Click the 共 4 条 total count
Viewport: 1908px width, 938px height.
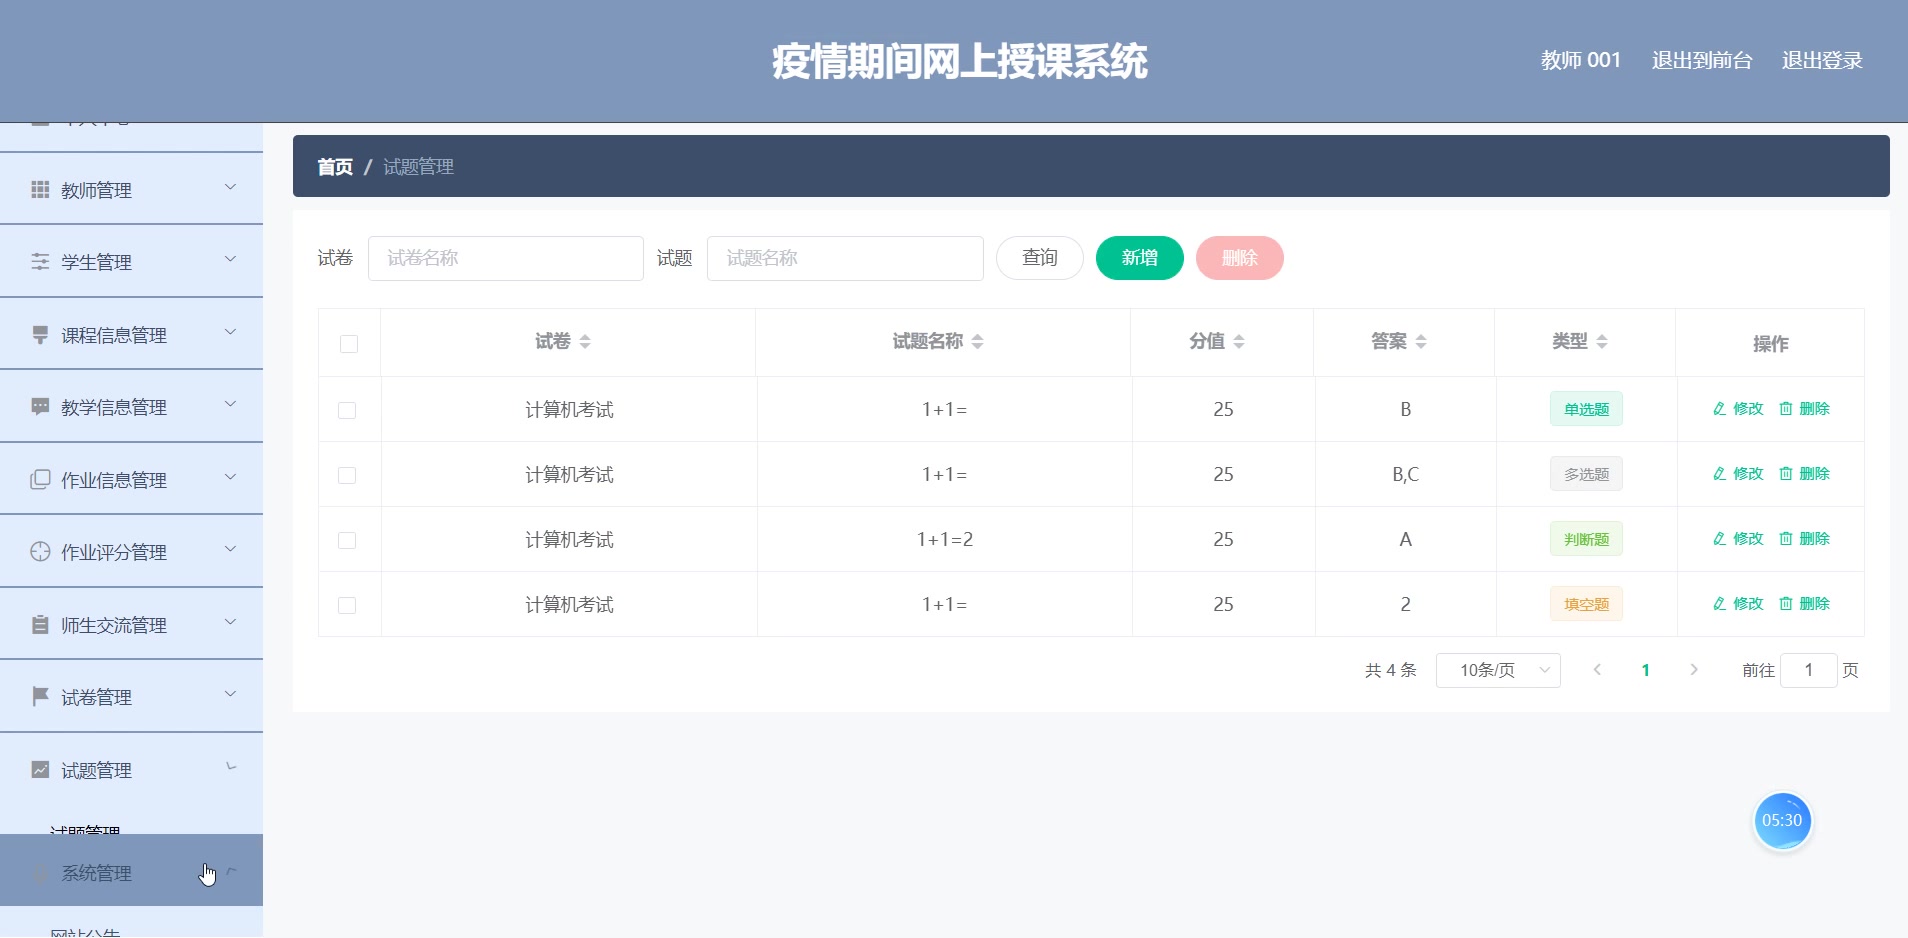(x=1391, y=670)
